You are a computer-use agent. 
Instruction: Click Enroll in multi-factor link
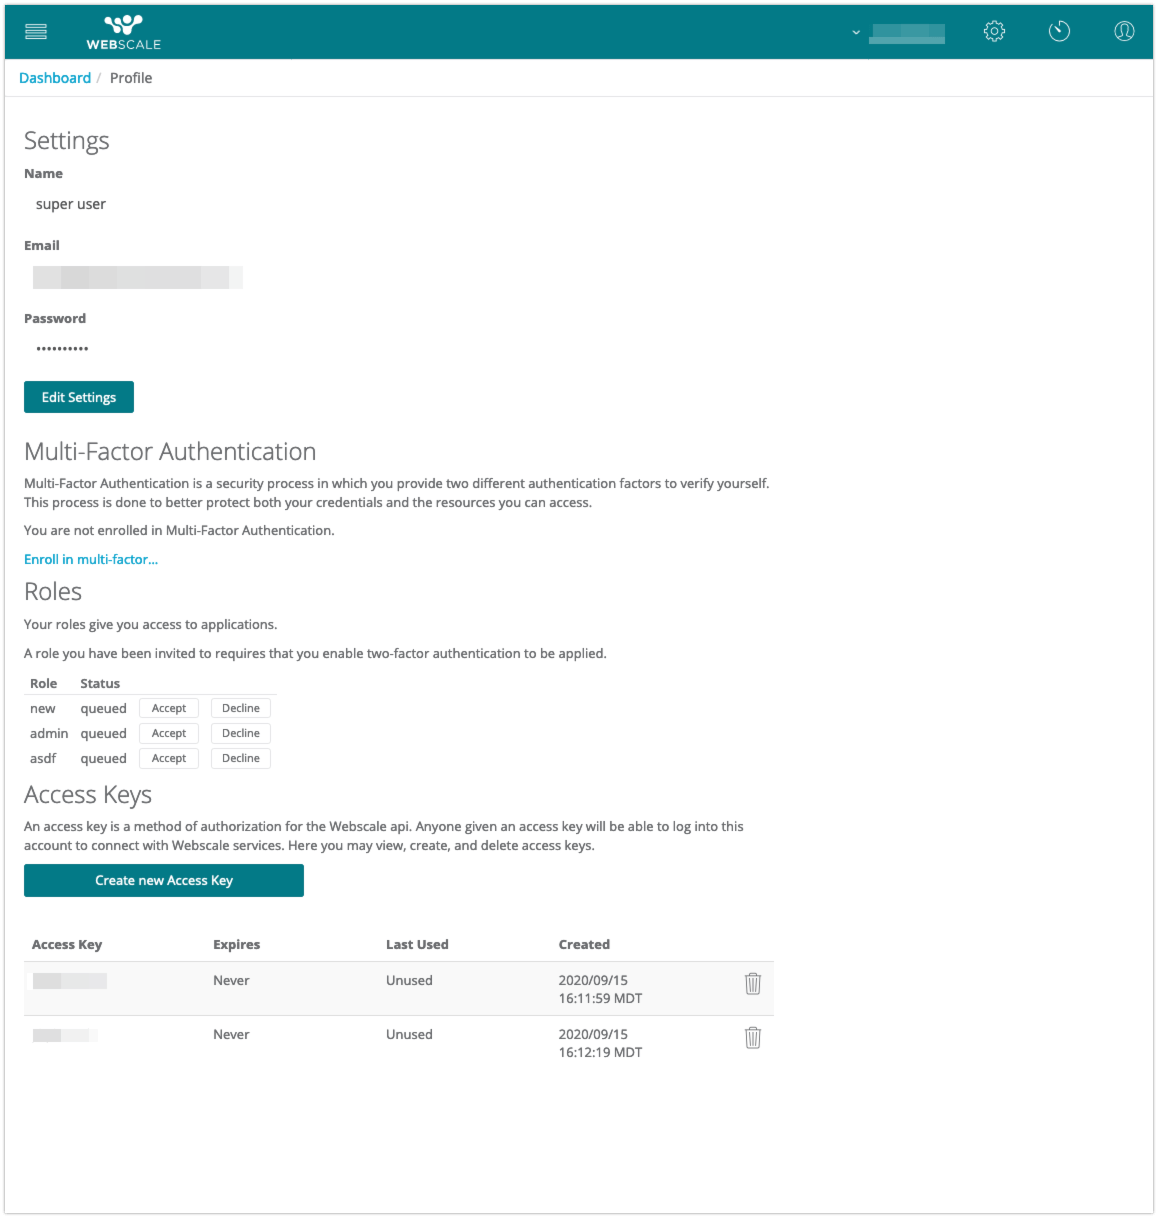[x=91, y=560]
